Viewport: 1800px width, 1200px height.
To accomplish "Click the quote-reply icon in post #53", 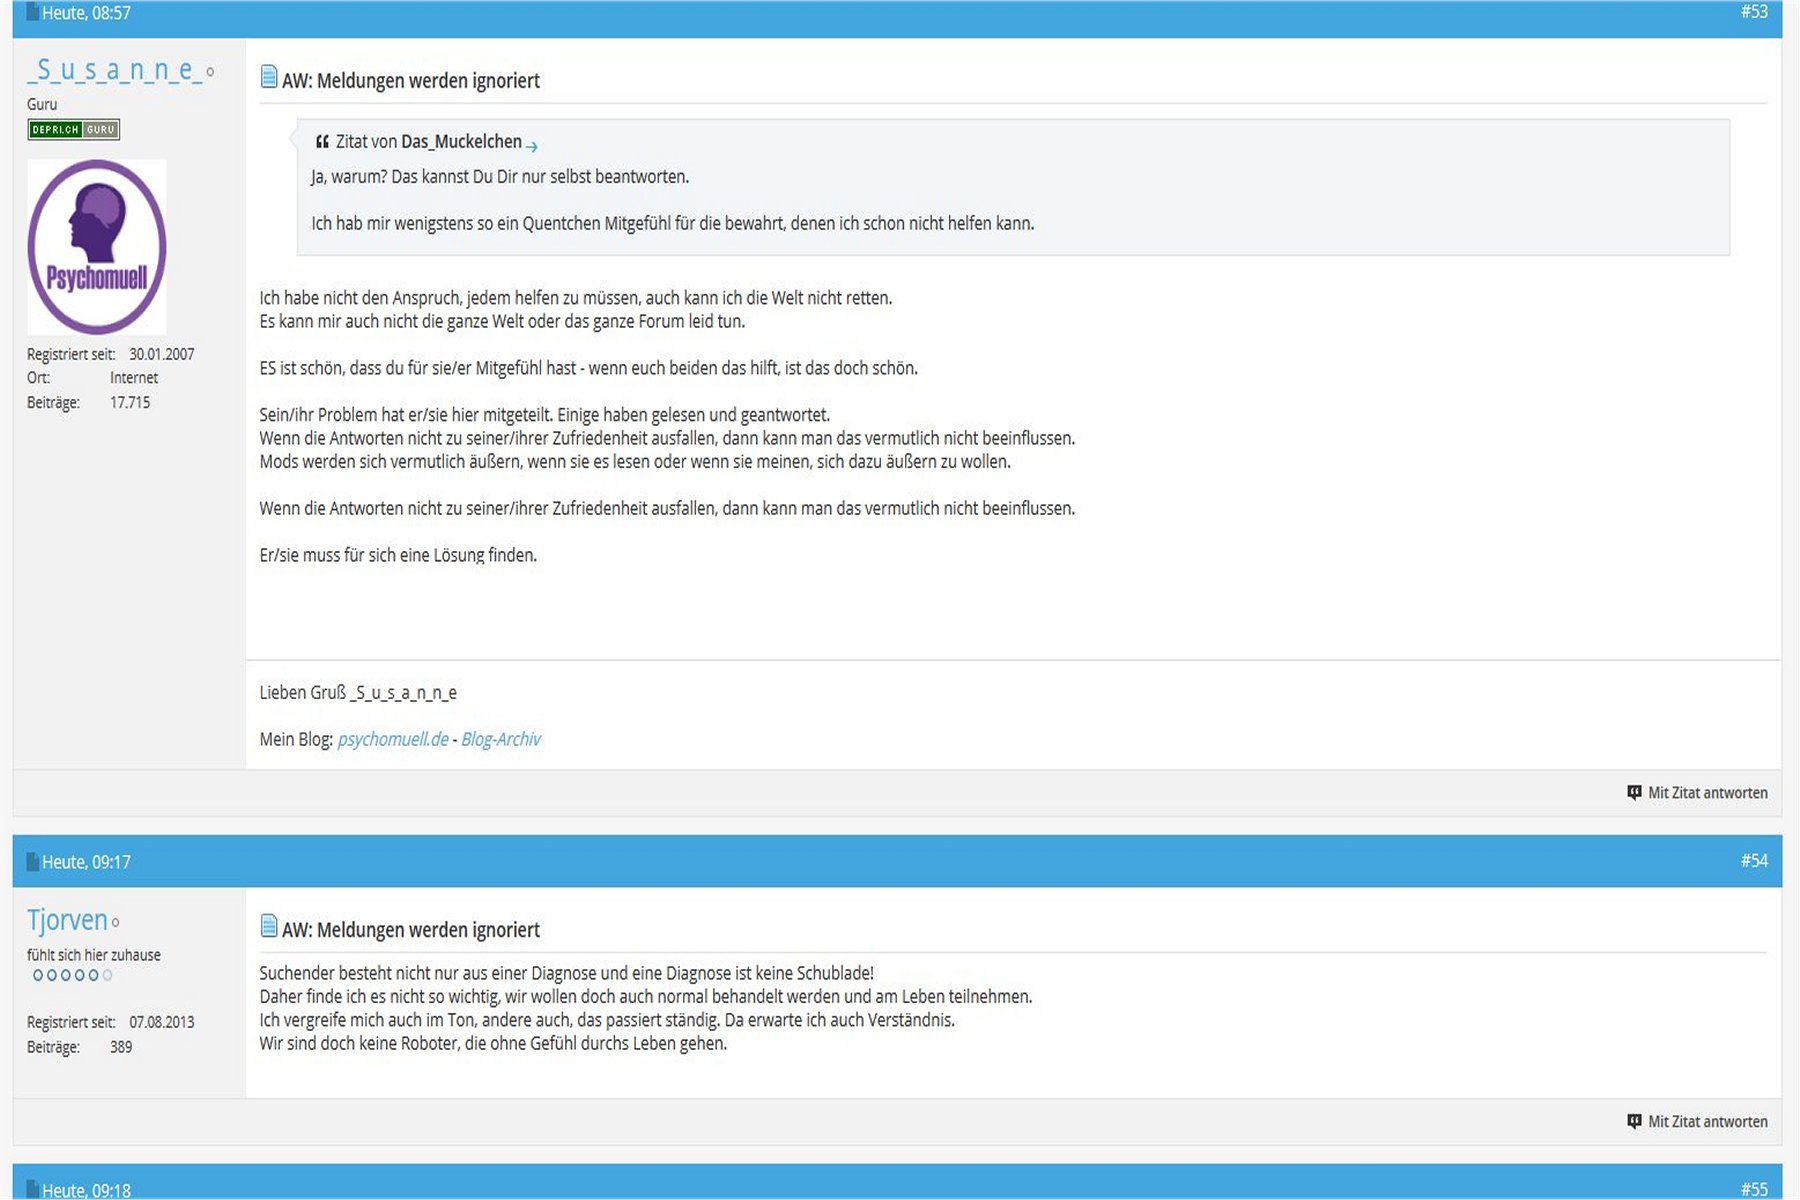I will [x=1634, y=792].
